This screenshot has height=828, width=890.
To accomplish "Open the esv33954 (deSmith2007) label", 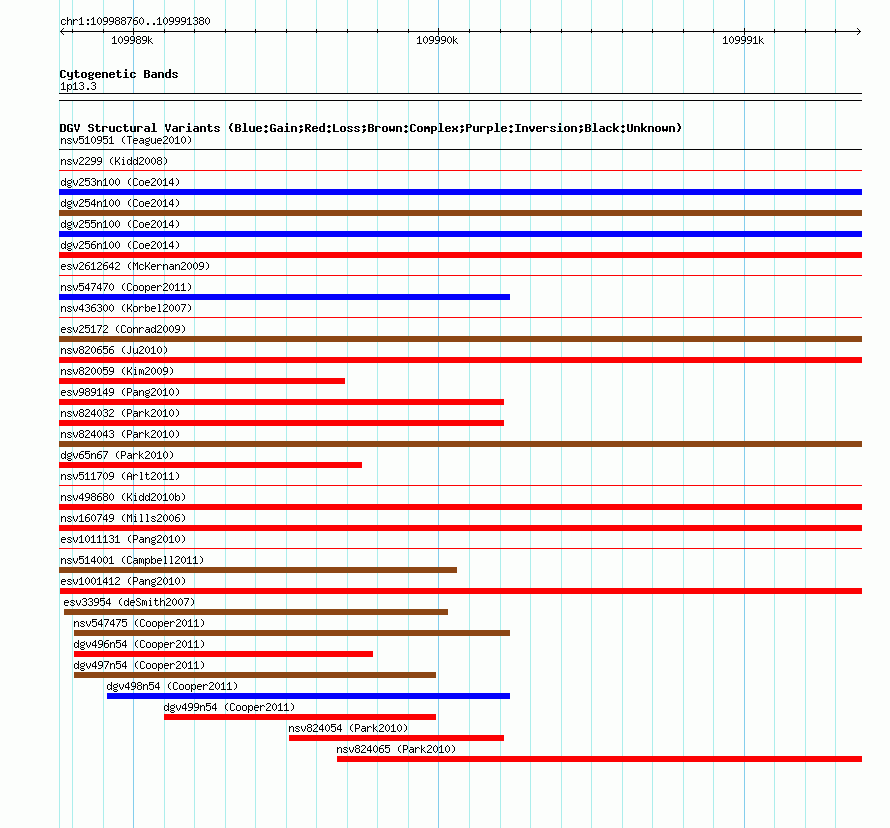I will click(129, 602).
